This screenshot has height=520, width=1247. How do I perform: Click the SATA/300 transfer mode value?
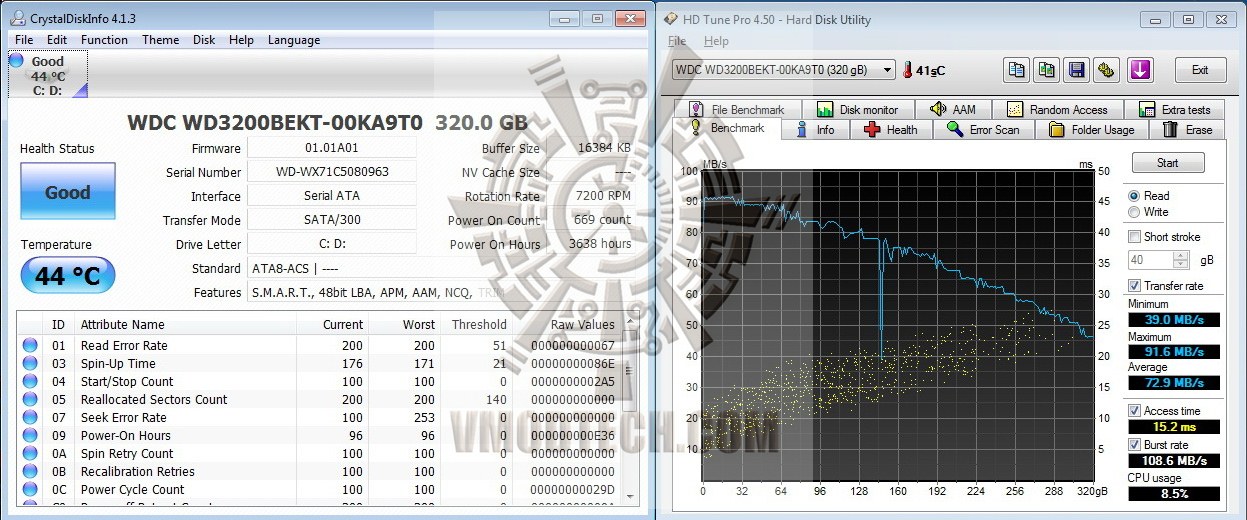[331, 220]
